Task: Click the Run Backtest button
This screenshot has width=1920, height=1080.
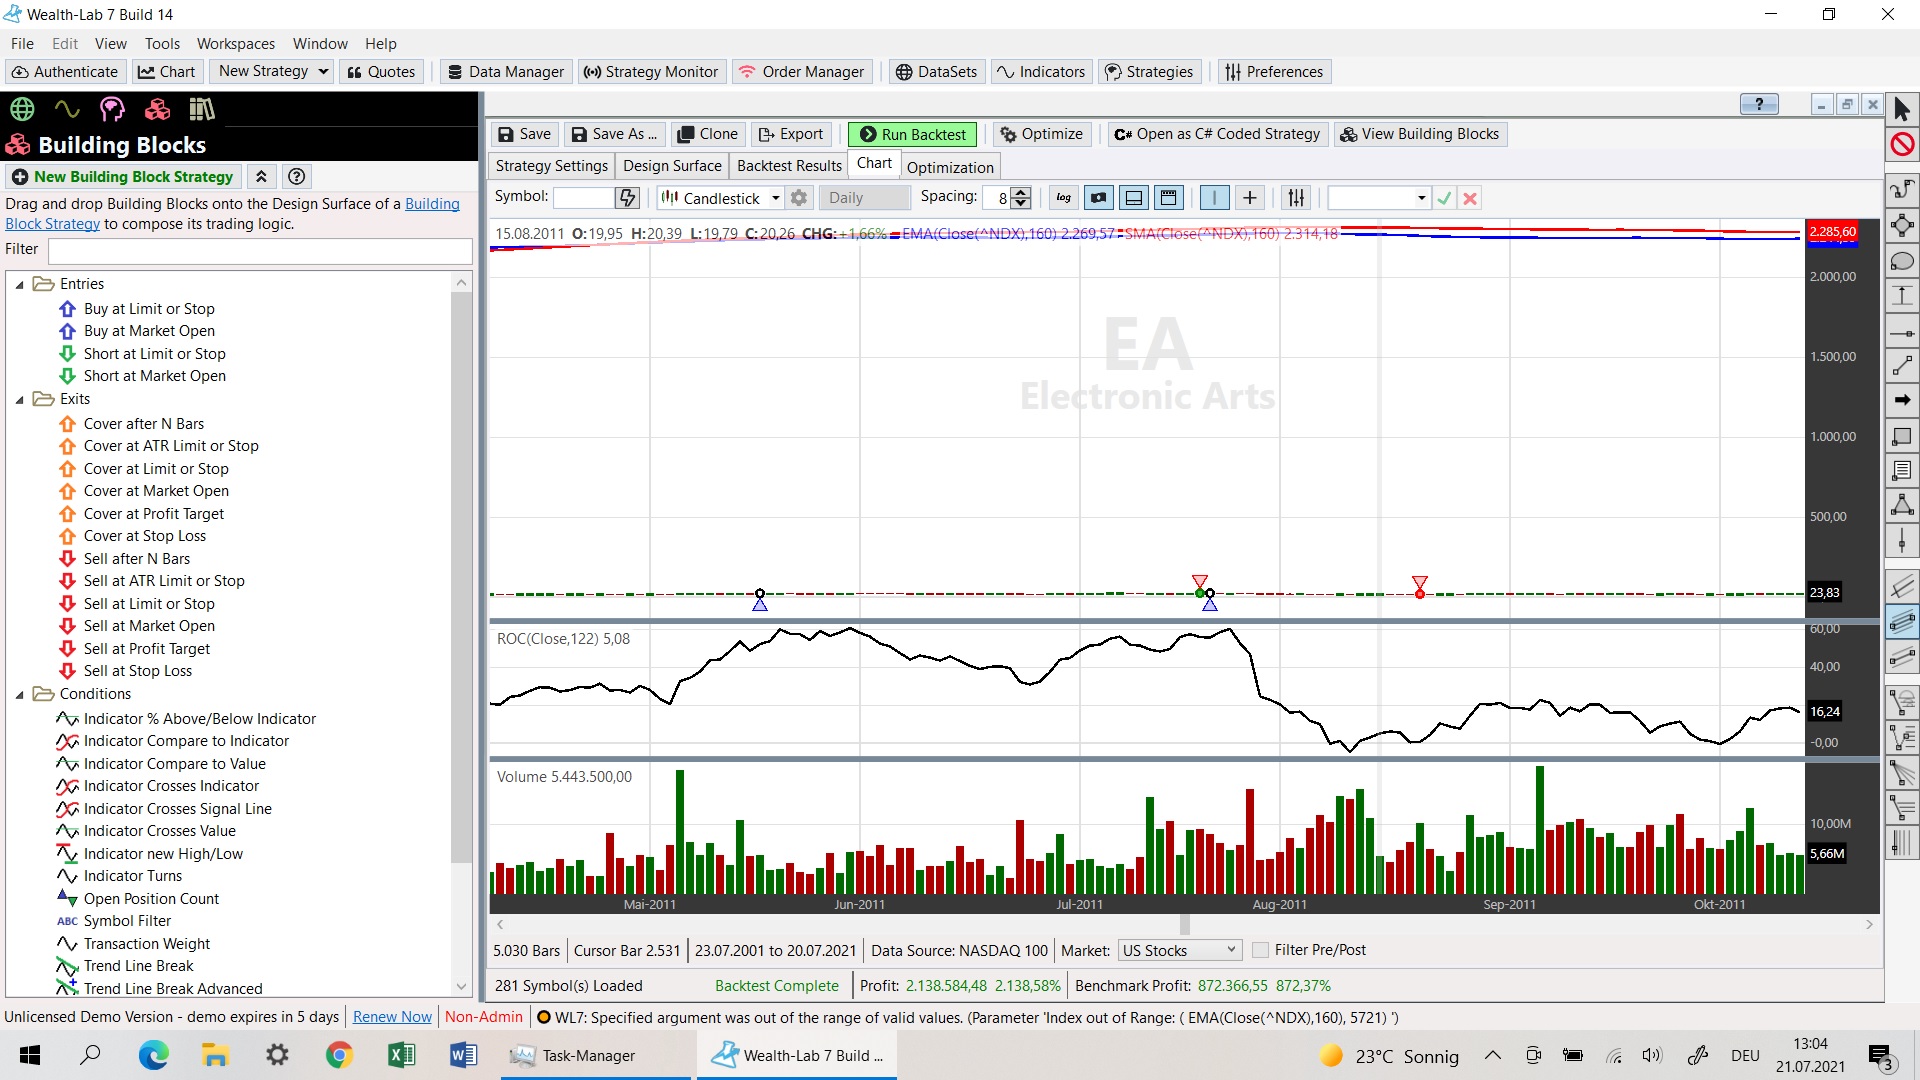Action: 912,134
